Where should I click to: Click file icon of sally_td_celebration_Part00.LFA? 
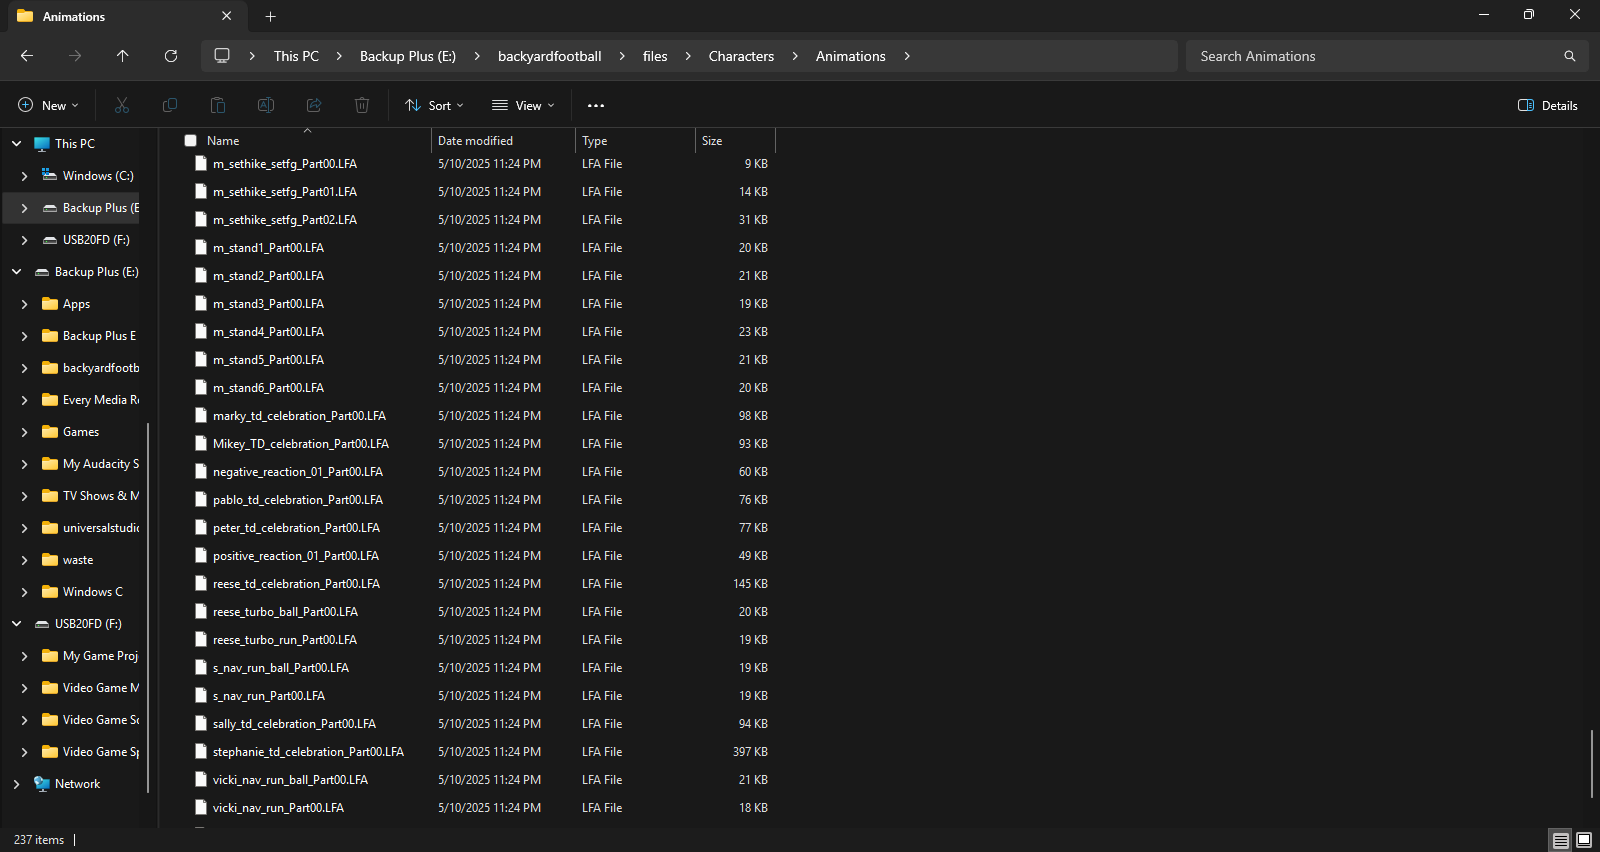coord(201,723)
